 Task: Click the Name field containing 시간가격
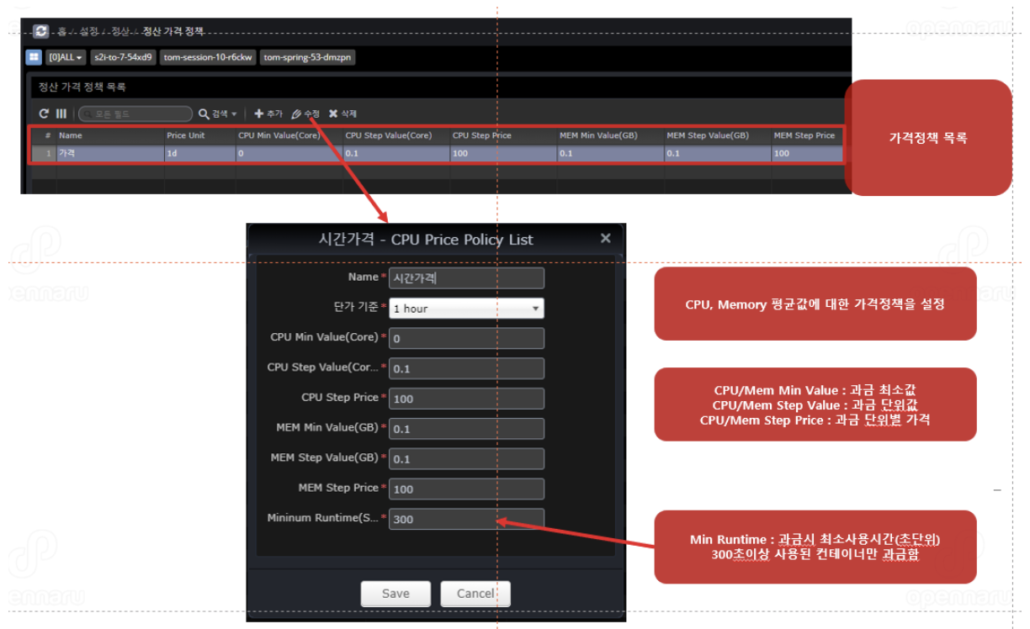[466, 278]
